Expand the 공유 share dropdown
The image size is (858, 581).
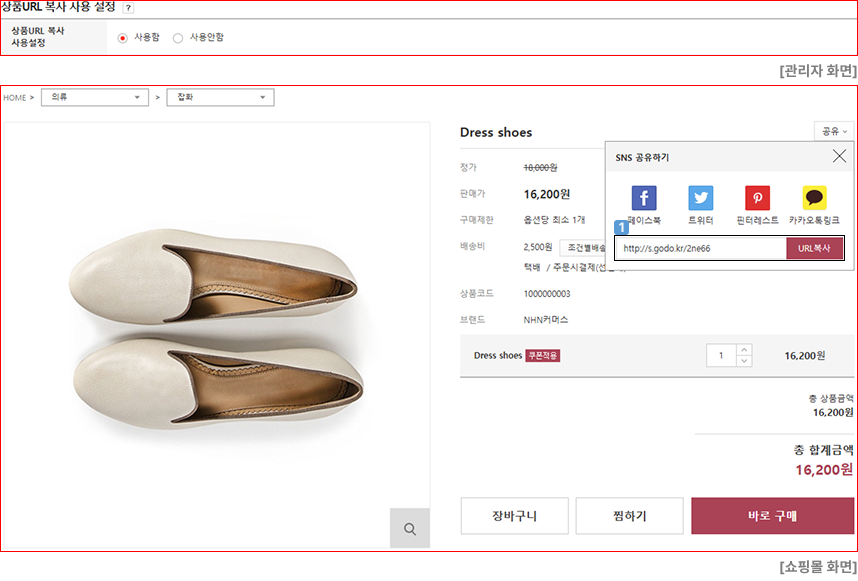(834, 131)
